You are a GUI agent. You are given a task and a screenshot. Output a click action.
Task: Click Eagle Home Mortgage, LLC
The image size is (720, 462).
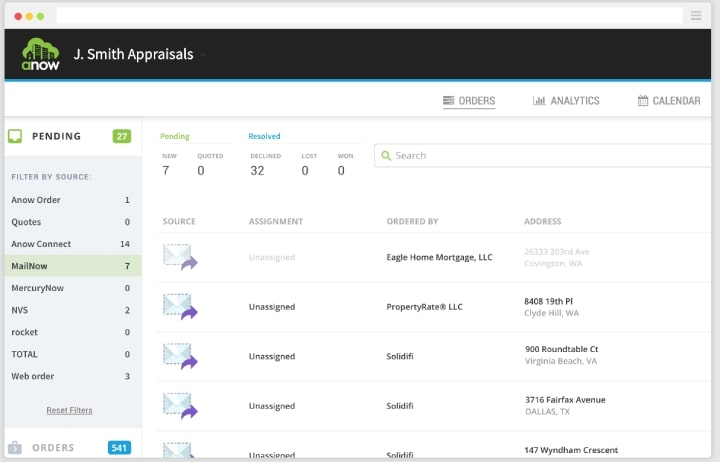(439, 257)
